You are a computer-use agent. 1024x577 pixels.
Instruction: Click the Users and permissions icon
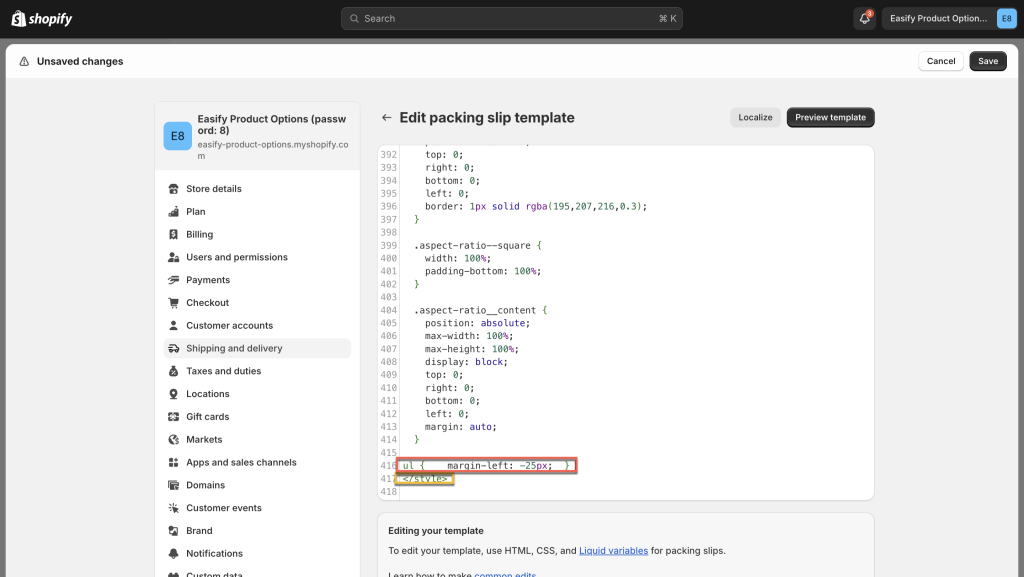174,257
